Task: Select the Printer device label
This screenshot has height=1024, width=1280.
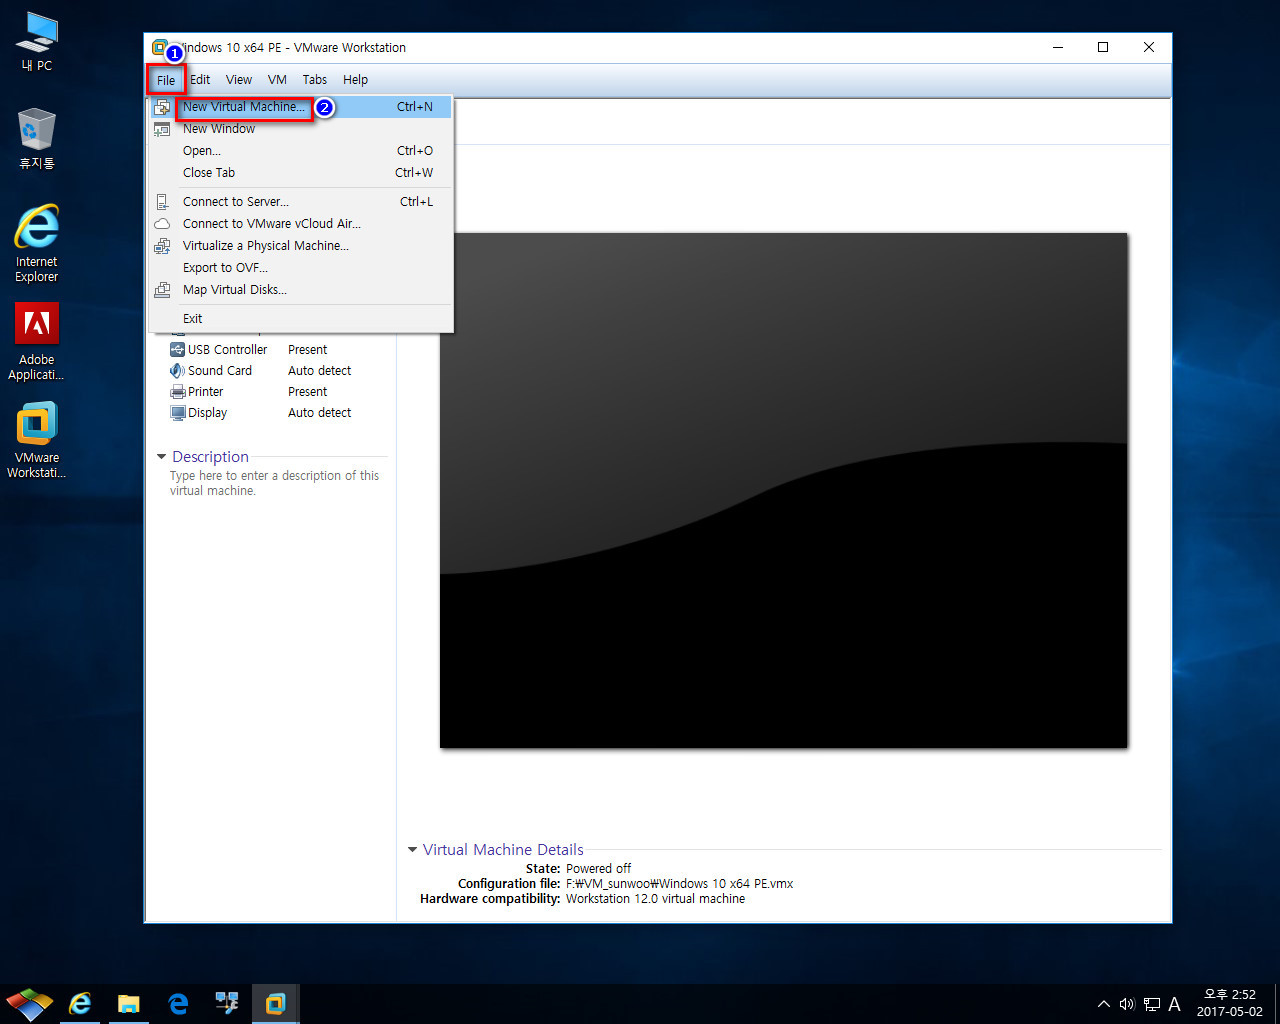Action: click(205, 392)
